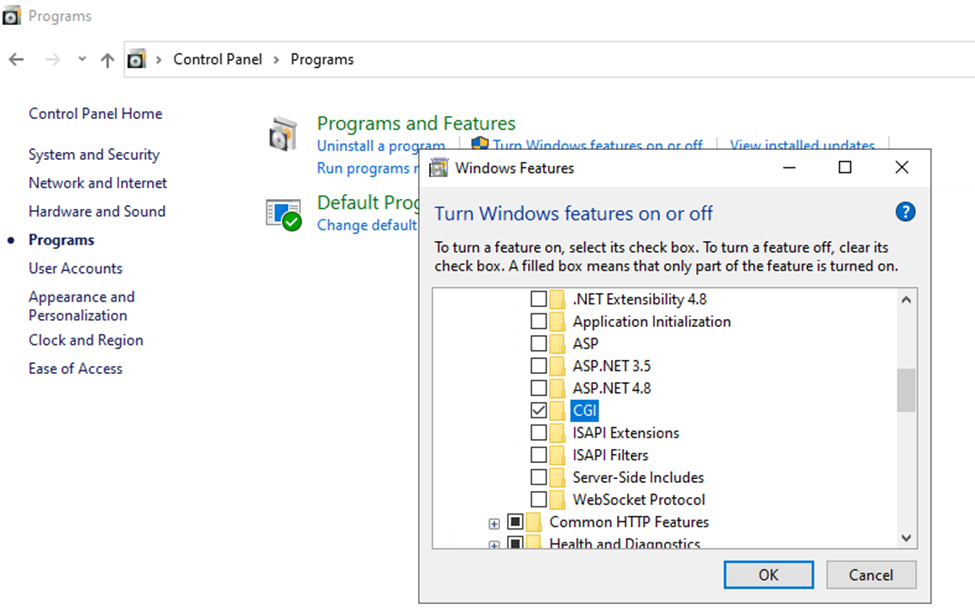
Task: Click the features list scrollbar thumb
Action: [906, 390]
